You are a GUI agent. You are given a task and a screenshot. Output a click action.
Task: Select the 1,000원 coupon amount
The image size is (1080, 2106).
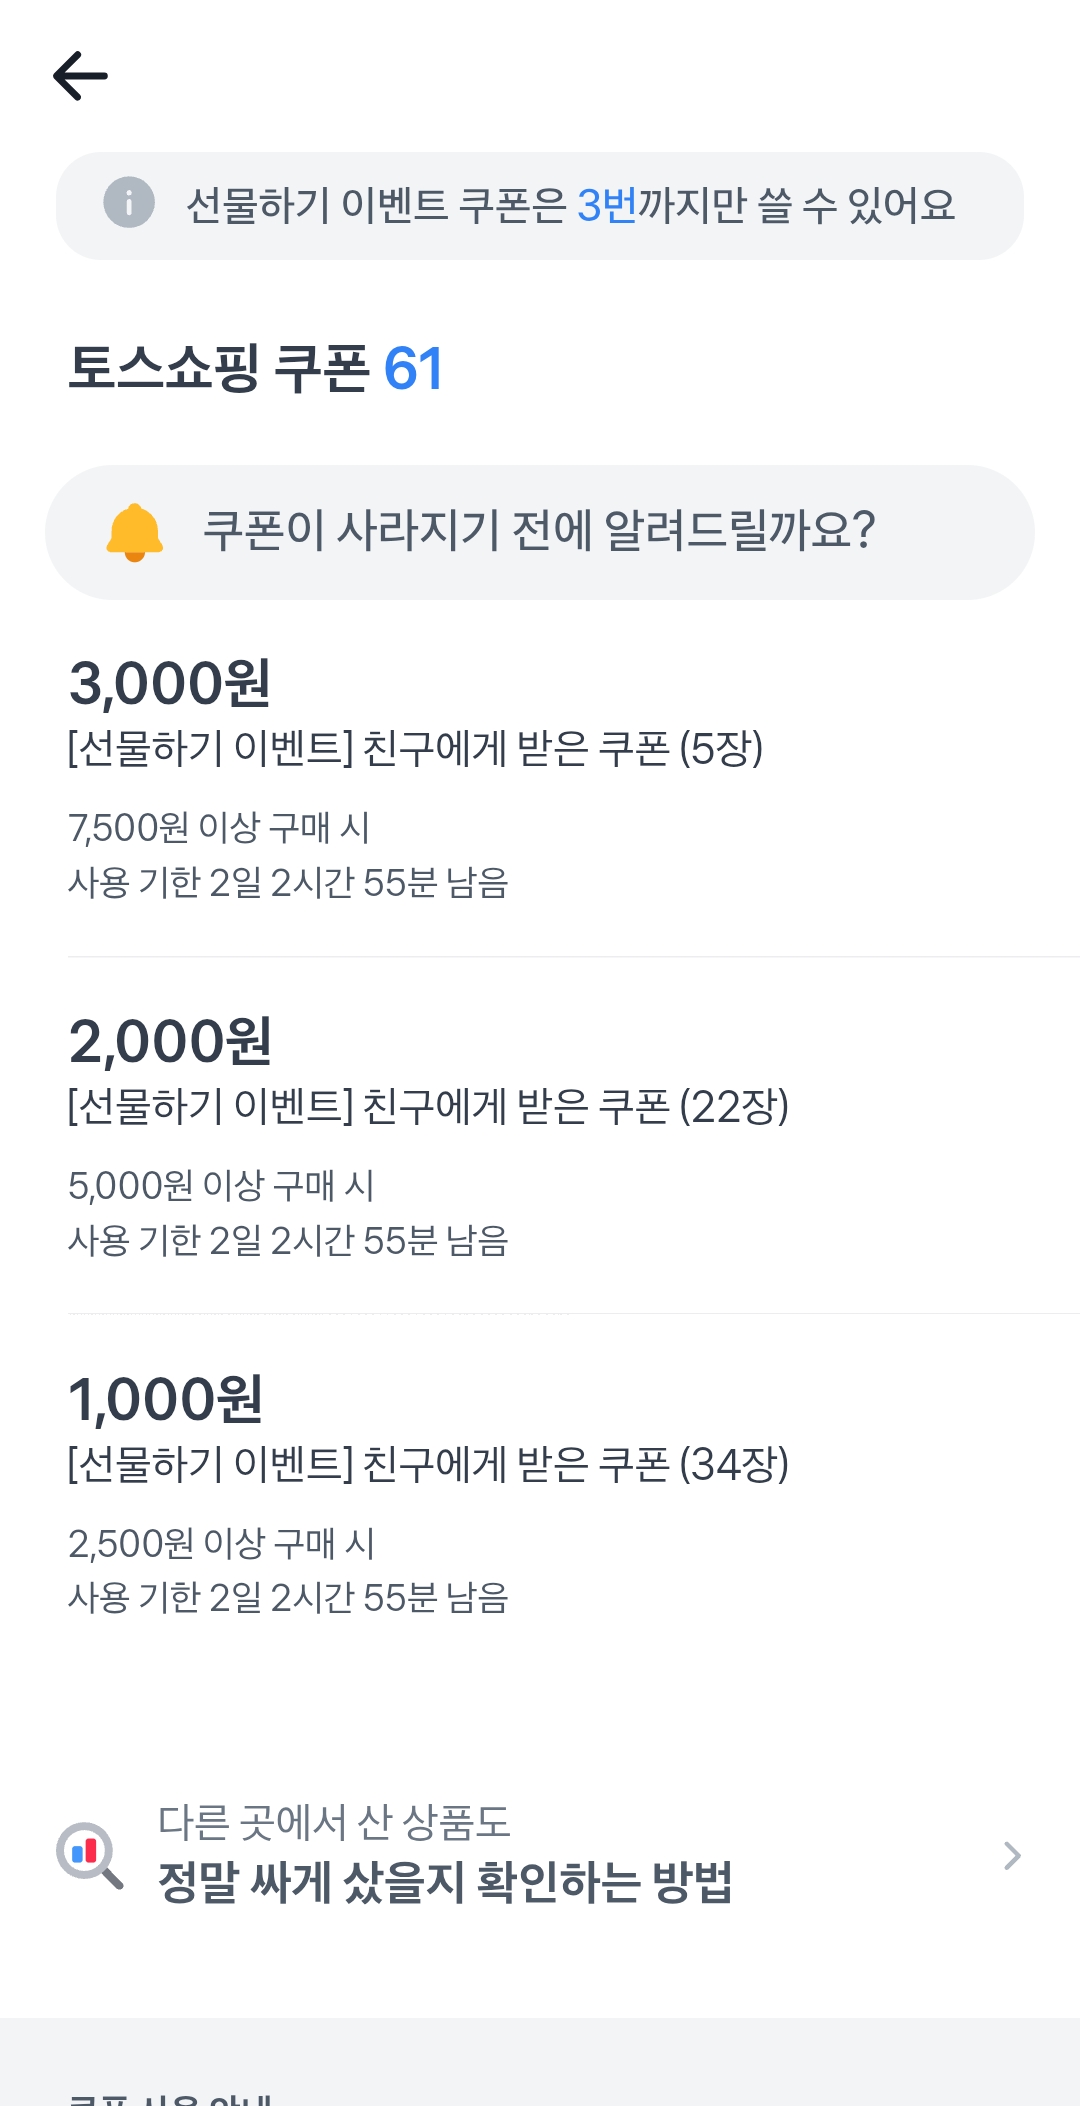(166, 1399)
